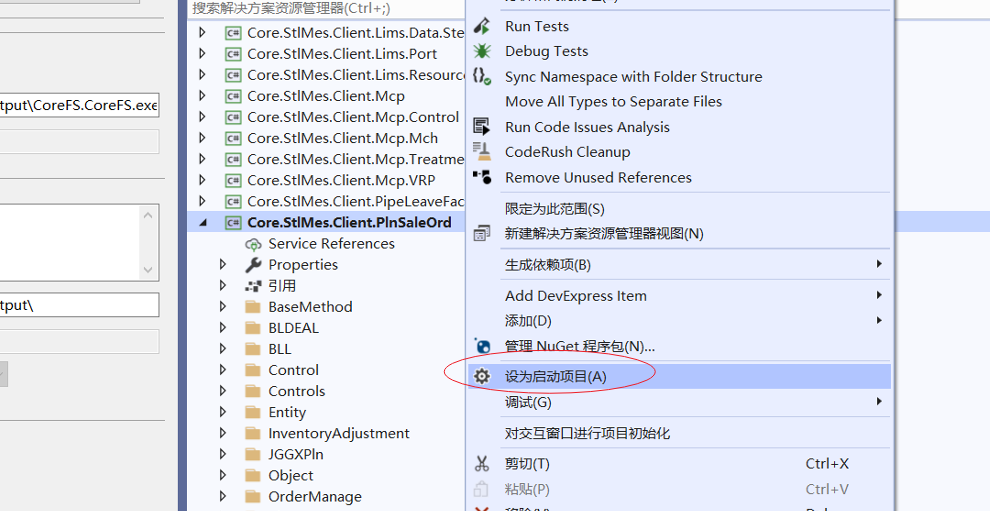Click the gear icon for 设为启动项目
Screen dimensions: 990x511
point(482,376)
